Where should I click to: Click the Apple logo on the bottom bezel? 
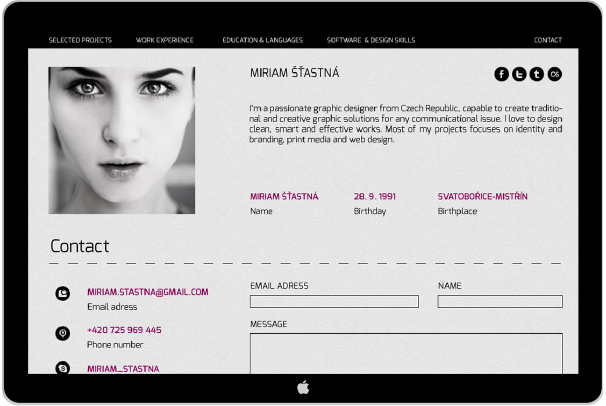click(303, 387)
